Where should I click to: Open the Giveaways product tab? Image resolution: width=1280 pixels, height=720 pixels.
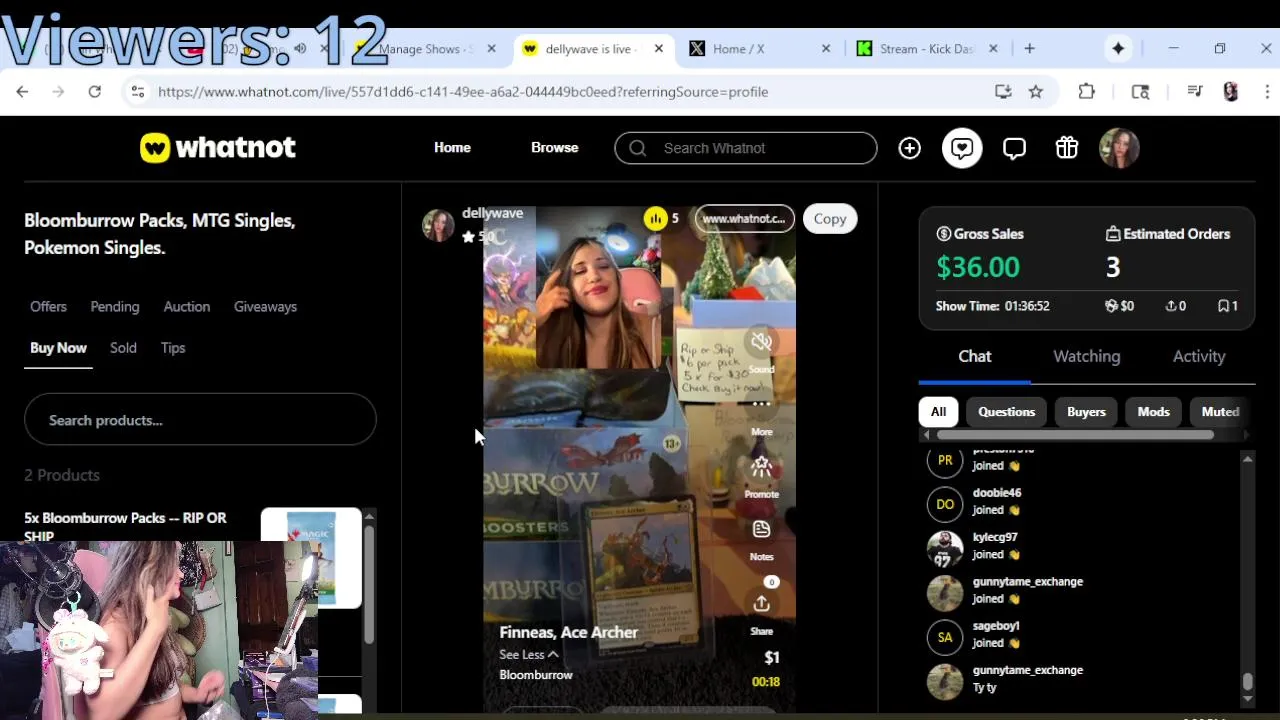[265, 307]
